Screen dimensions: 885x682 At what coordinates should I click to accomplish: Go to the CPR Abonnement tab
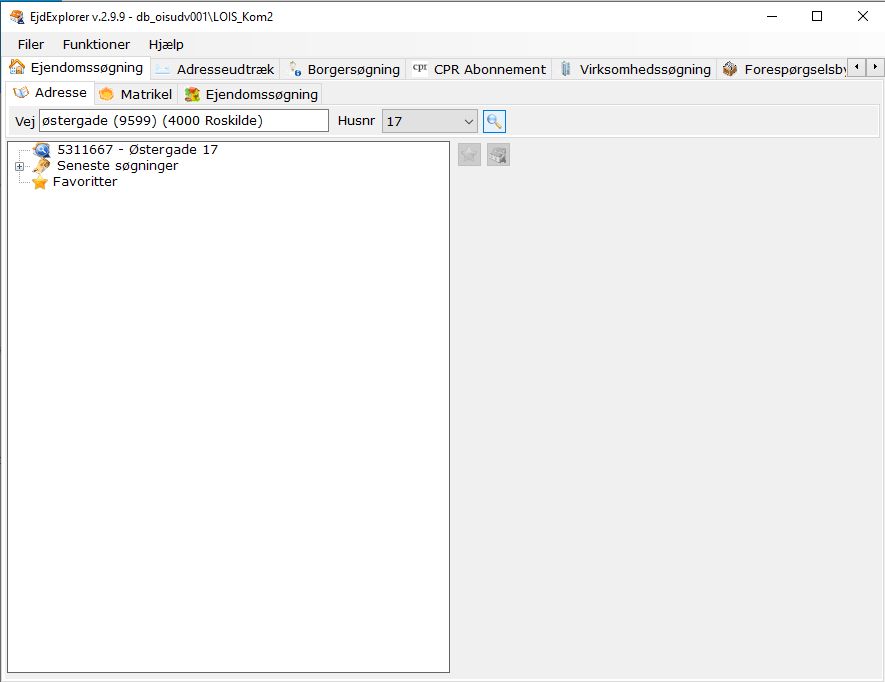coord(479,69)
